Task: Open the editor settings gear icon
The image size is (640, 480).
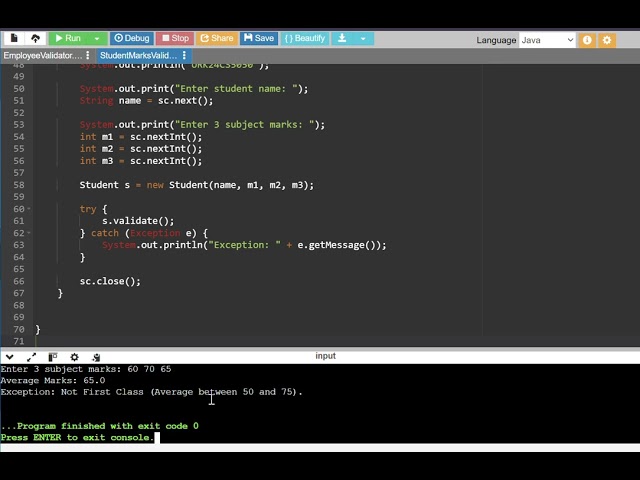Action: coord(607,40)
